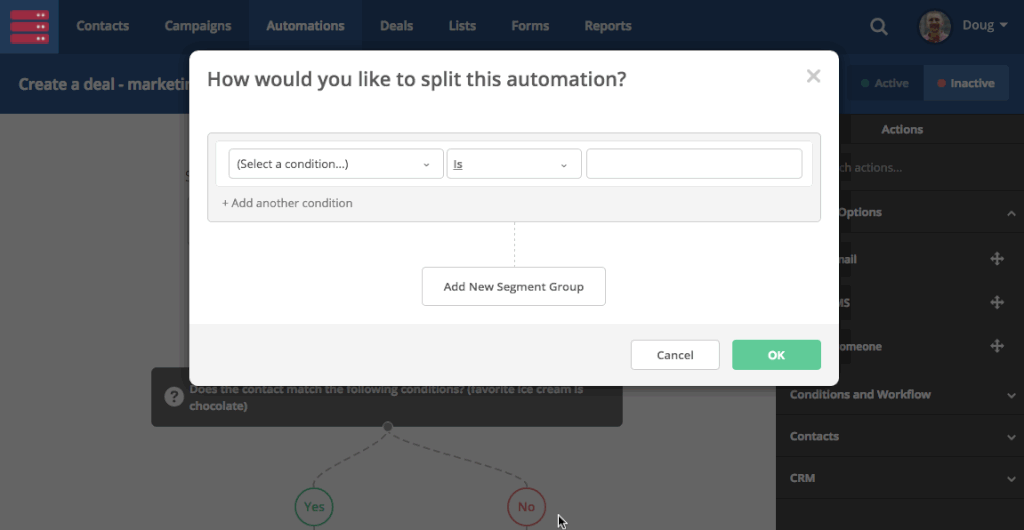1024x530 pixels.
Task: Click the No branch circle
Action: click(526, 507)
